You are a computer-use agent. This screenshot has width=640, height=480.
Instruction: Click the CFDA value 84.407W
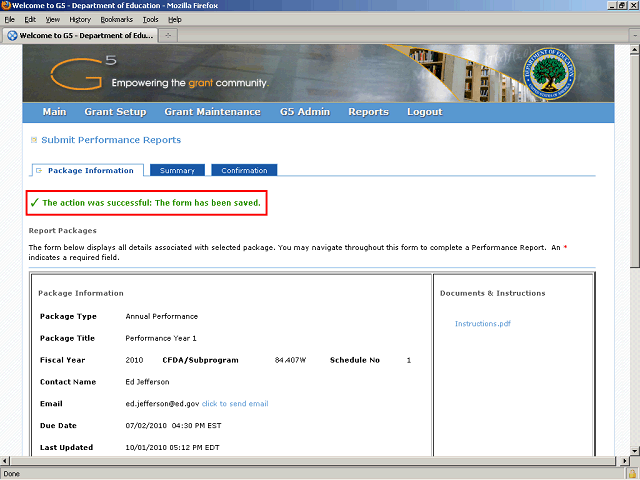click(290, 360)
